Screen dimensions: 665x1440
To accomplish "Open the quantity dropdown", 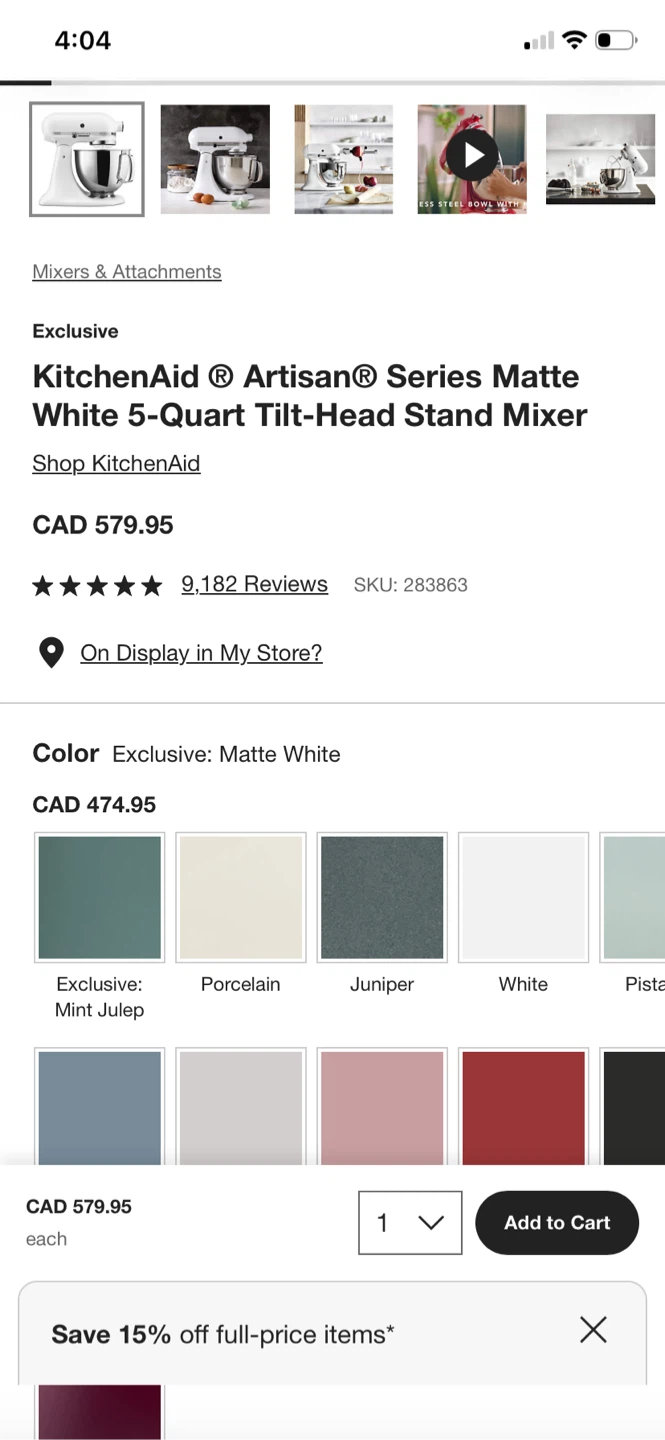I will 410,1222.
